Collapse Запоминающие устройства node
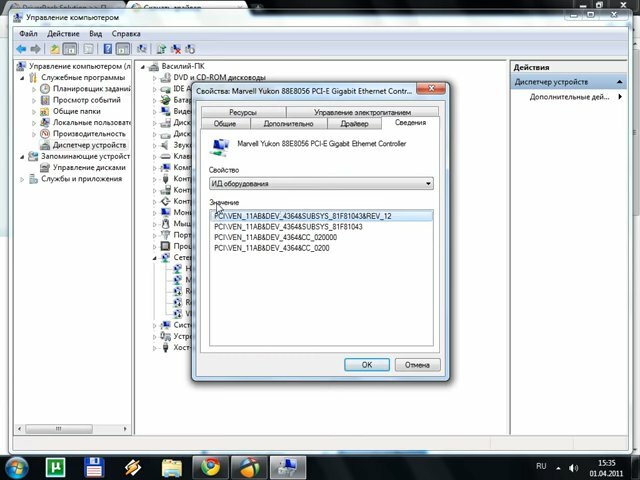The width and height of the screenshot is (640, 480). point(22,156)
